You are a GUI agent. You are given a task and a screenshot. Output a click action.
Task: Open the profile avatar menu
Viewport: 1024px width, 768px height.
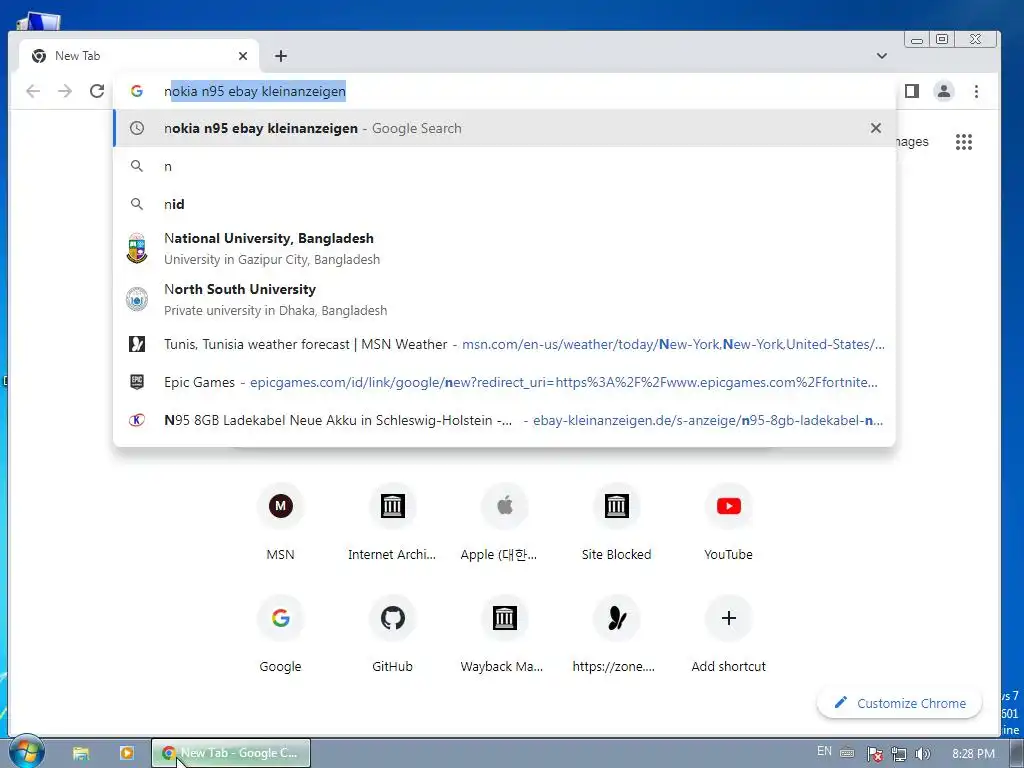tap(944, 91)
